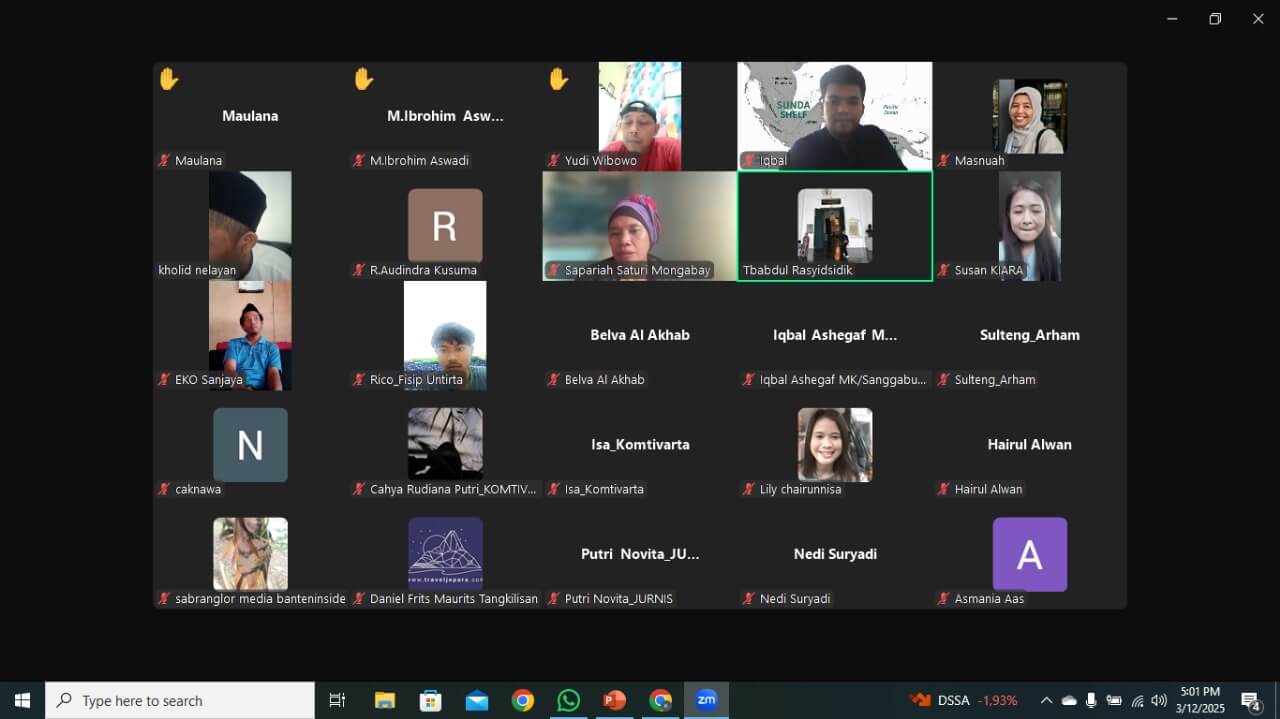1280x719 pixels.
Task: Open the clock and date flyout
Action: [x=1199, y=700]
